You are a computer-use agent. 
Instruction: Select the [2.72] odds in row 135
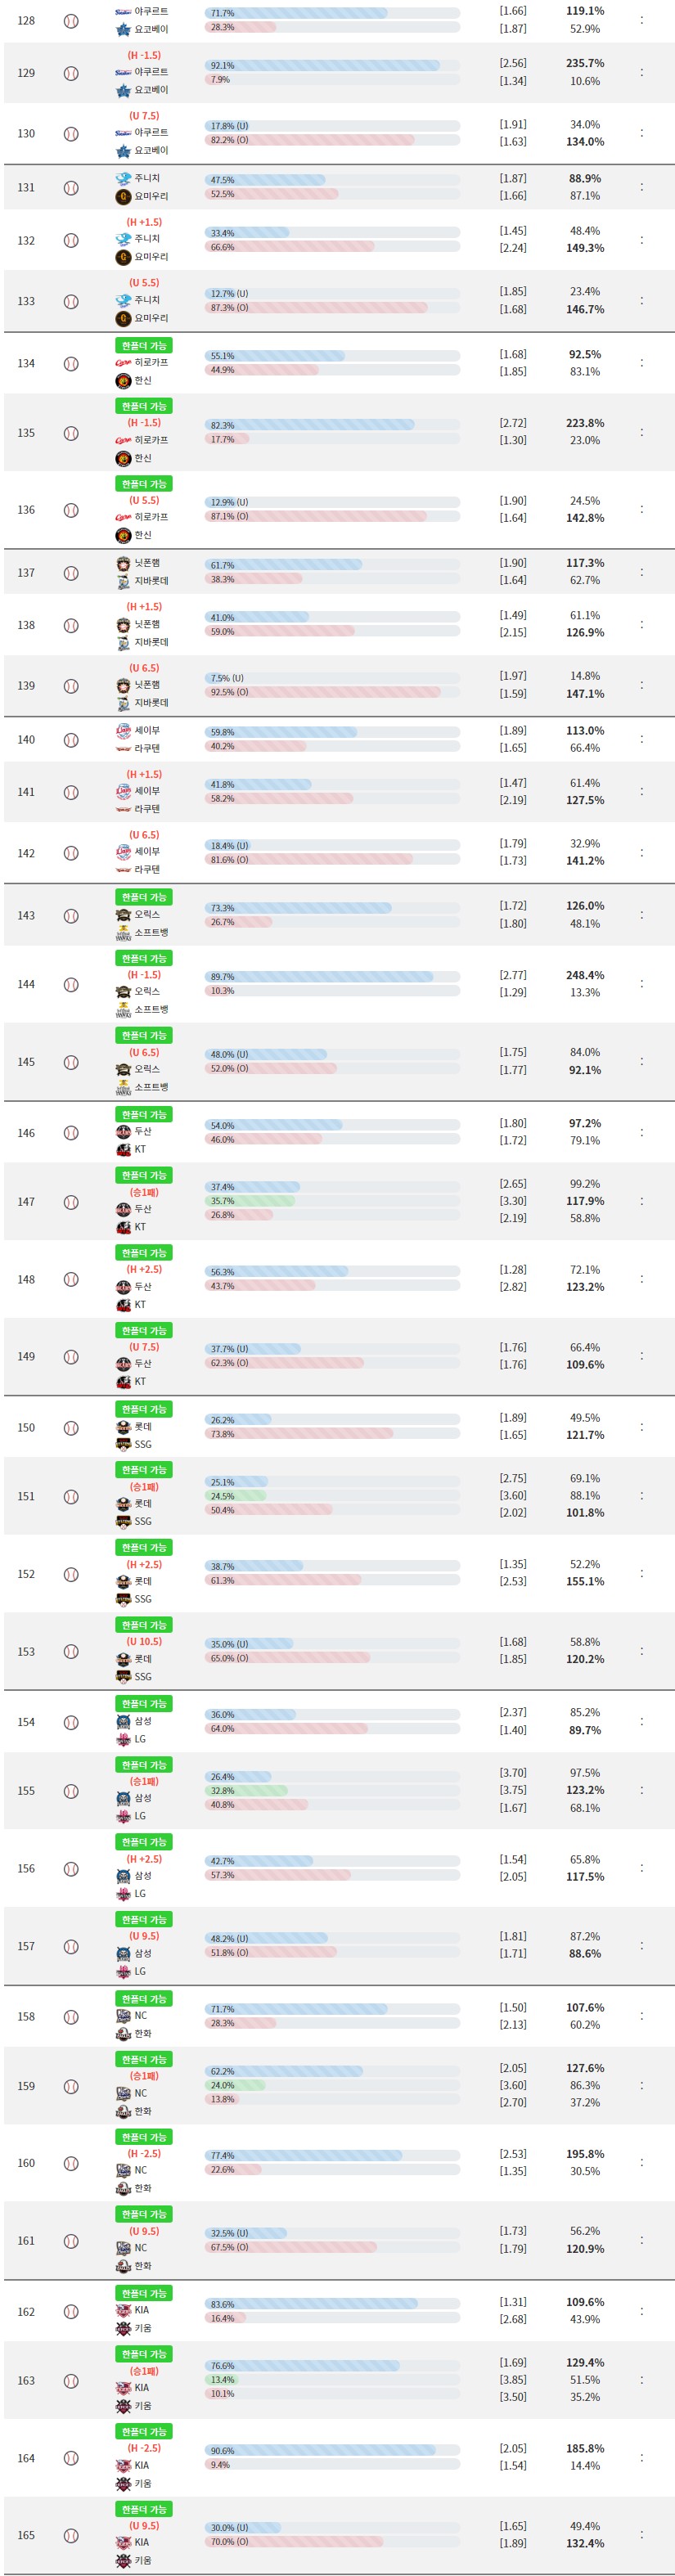pyautogui.click(x=513, y=423)
